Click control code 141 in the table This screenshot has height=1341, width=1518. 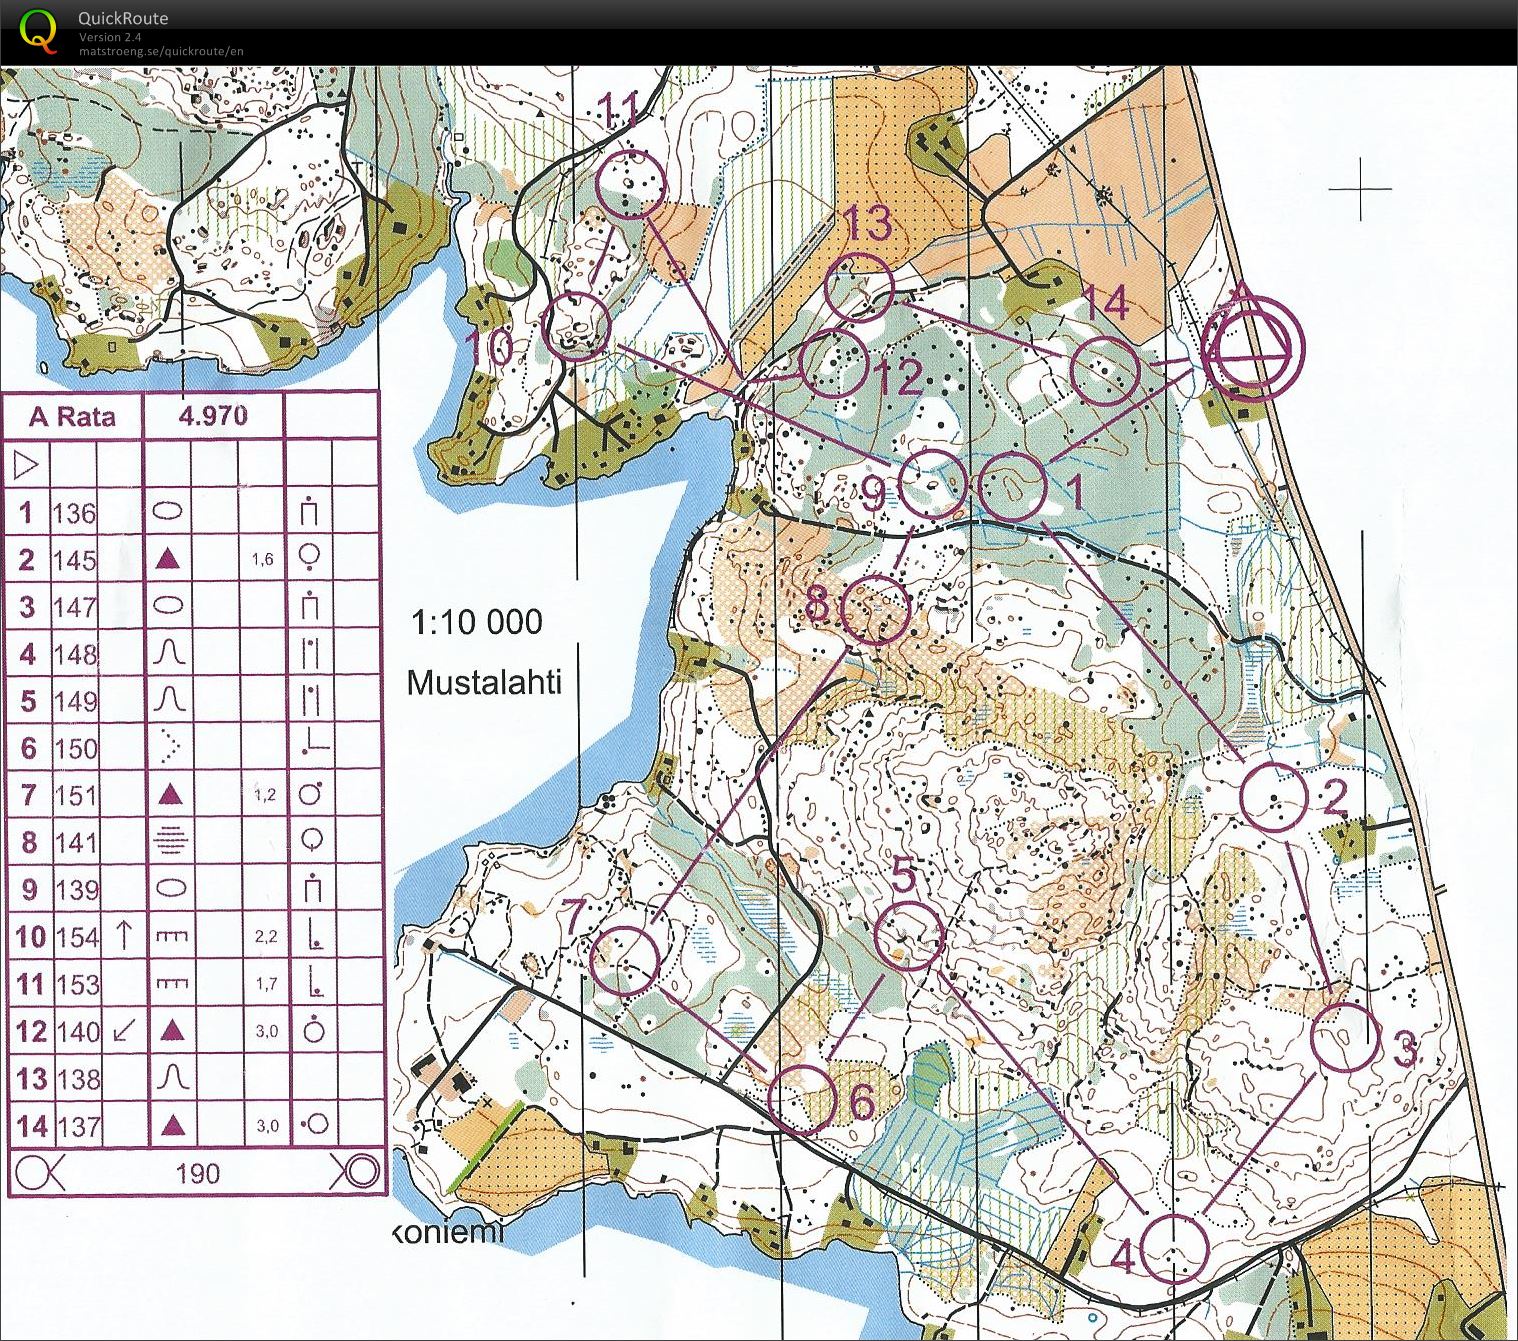75,842
